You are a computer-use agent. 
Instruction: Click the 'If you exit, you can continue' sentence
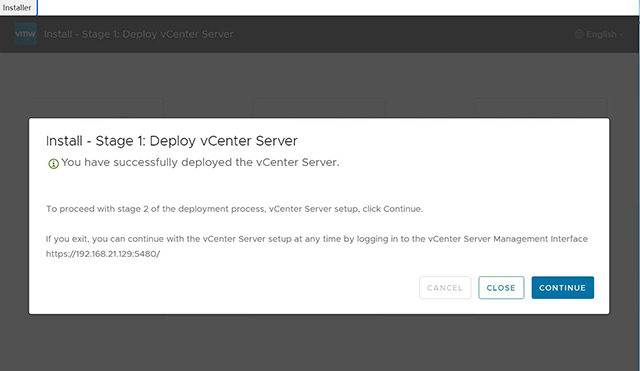(317, 239)
